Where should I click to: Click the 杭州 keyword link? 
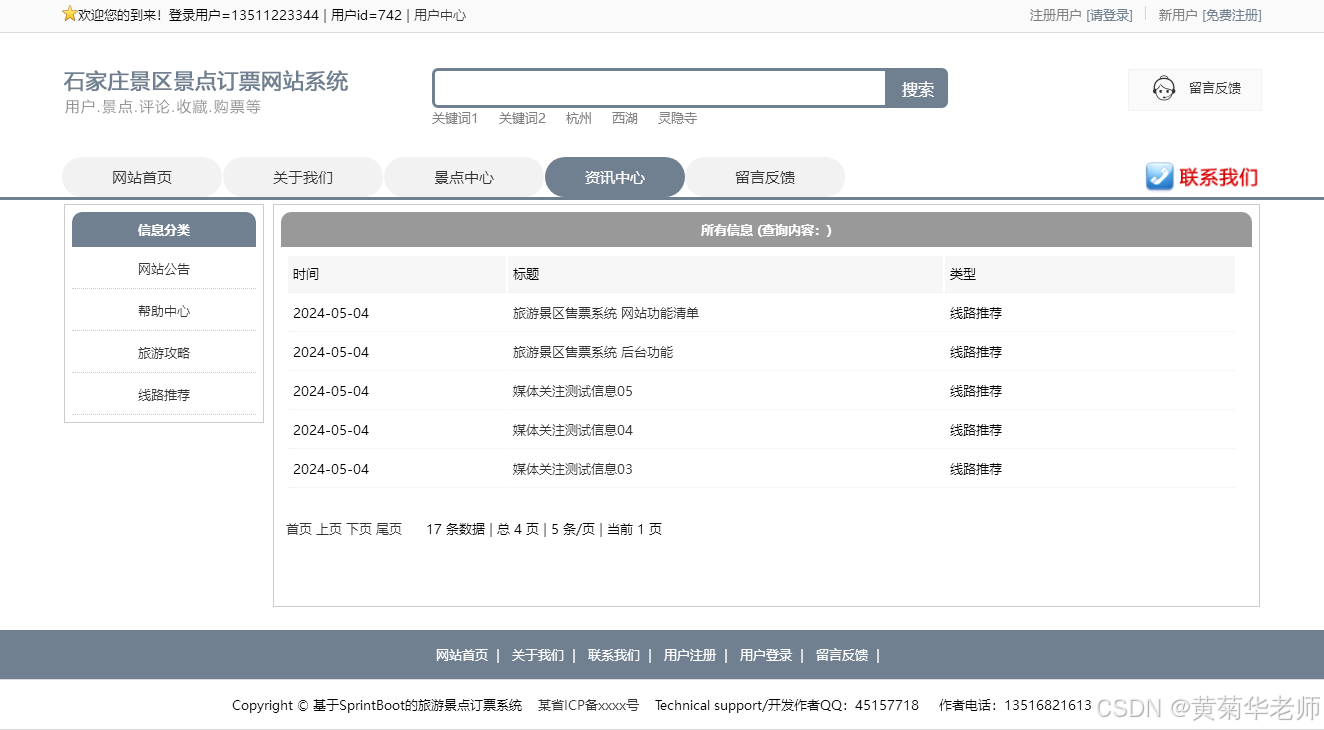579,118
